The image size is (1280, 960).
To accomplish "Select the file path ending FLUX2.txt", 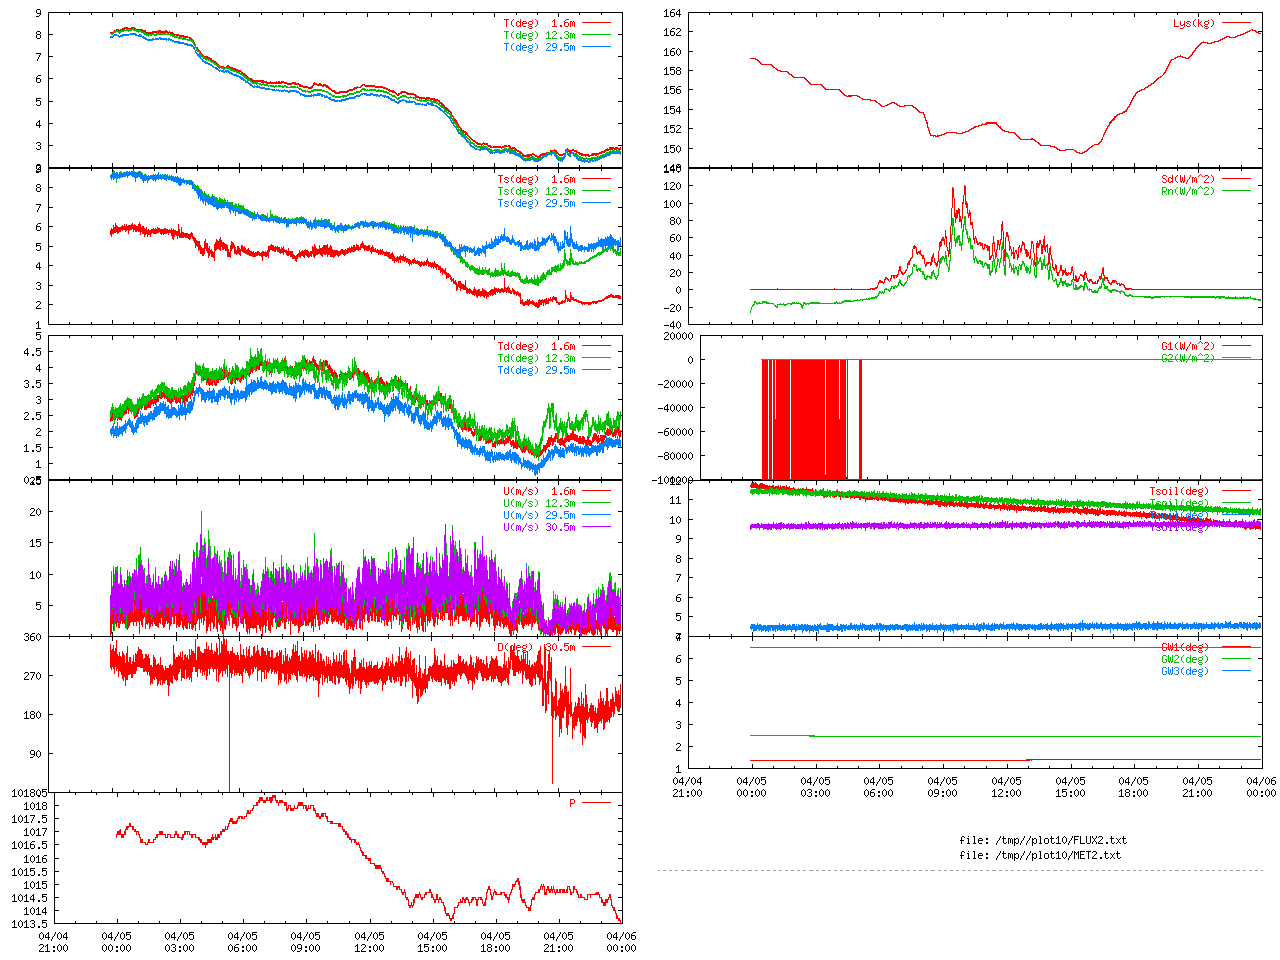I will [x=1043, y=841].
